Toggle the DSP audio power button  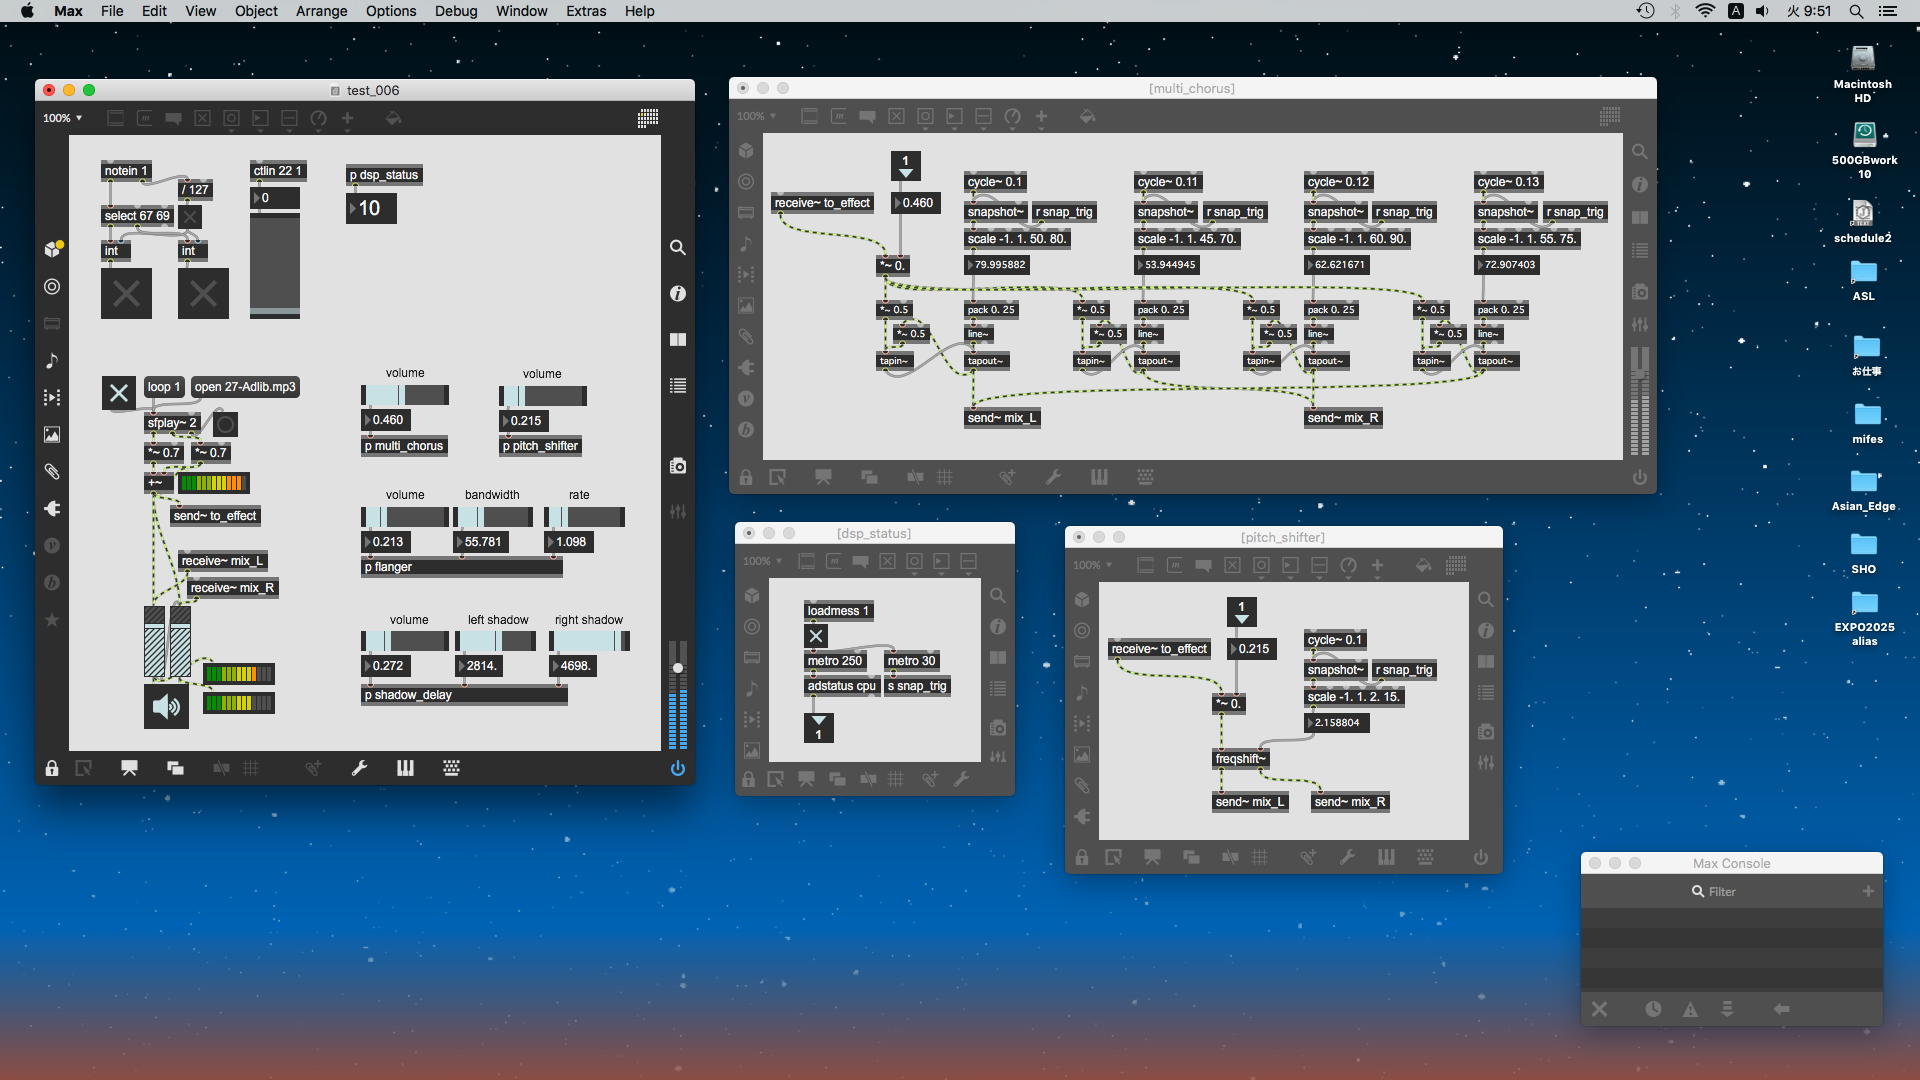(677, 768)
